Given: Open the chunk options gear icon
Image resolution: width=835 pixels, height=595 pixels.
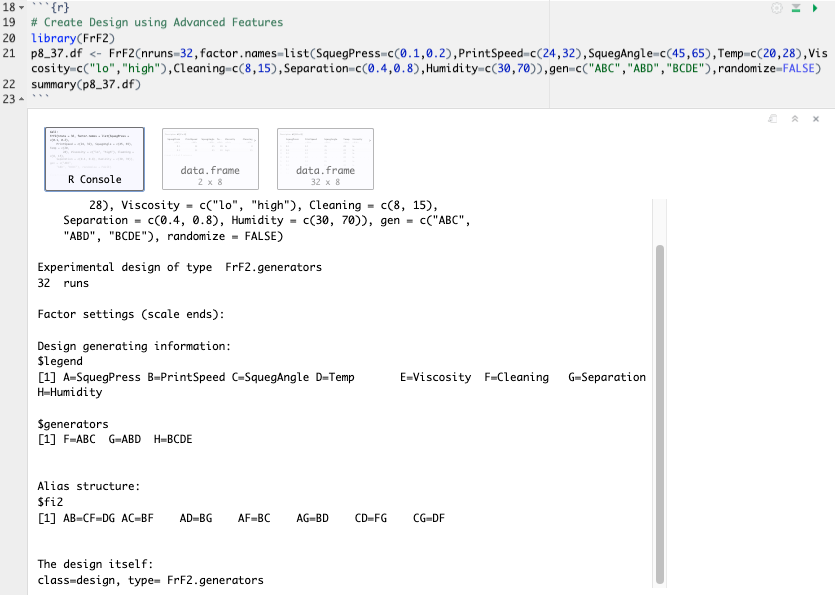Looking at the screenshot, I should 778,8.
